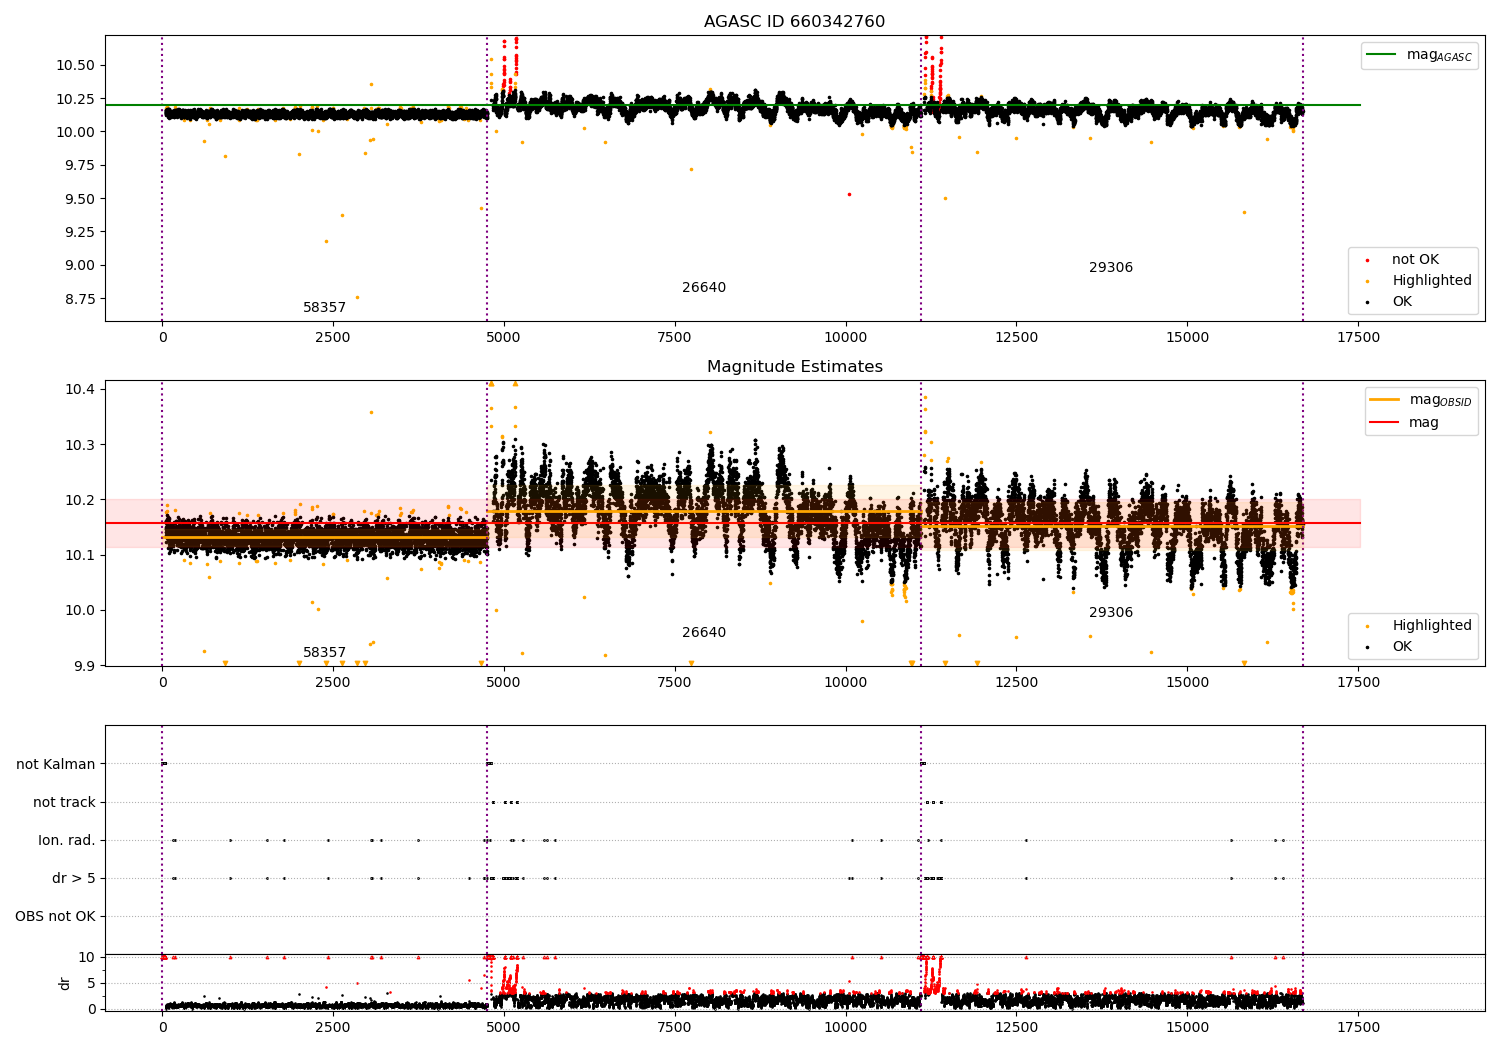Click obsid label 26640 in the Magnitude Estimates plot
Image resolution: width=1500 pixels, height=1050 pixels.
click(704, 633)
